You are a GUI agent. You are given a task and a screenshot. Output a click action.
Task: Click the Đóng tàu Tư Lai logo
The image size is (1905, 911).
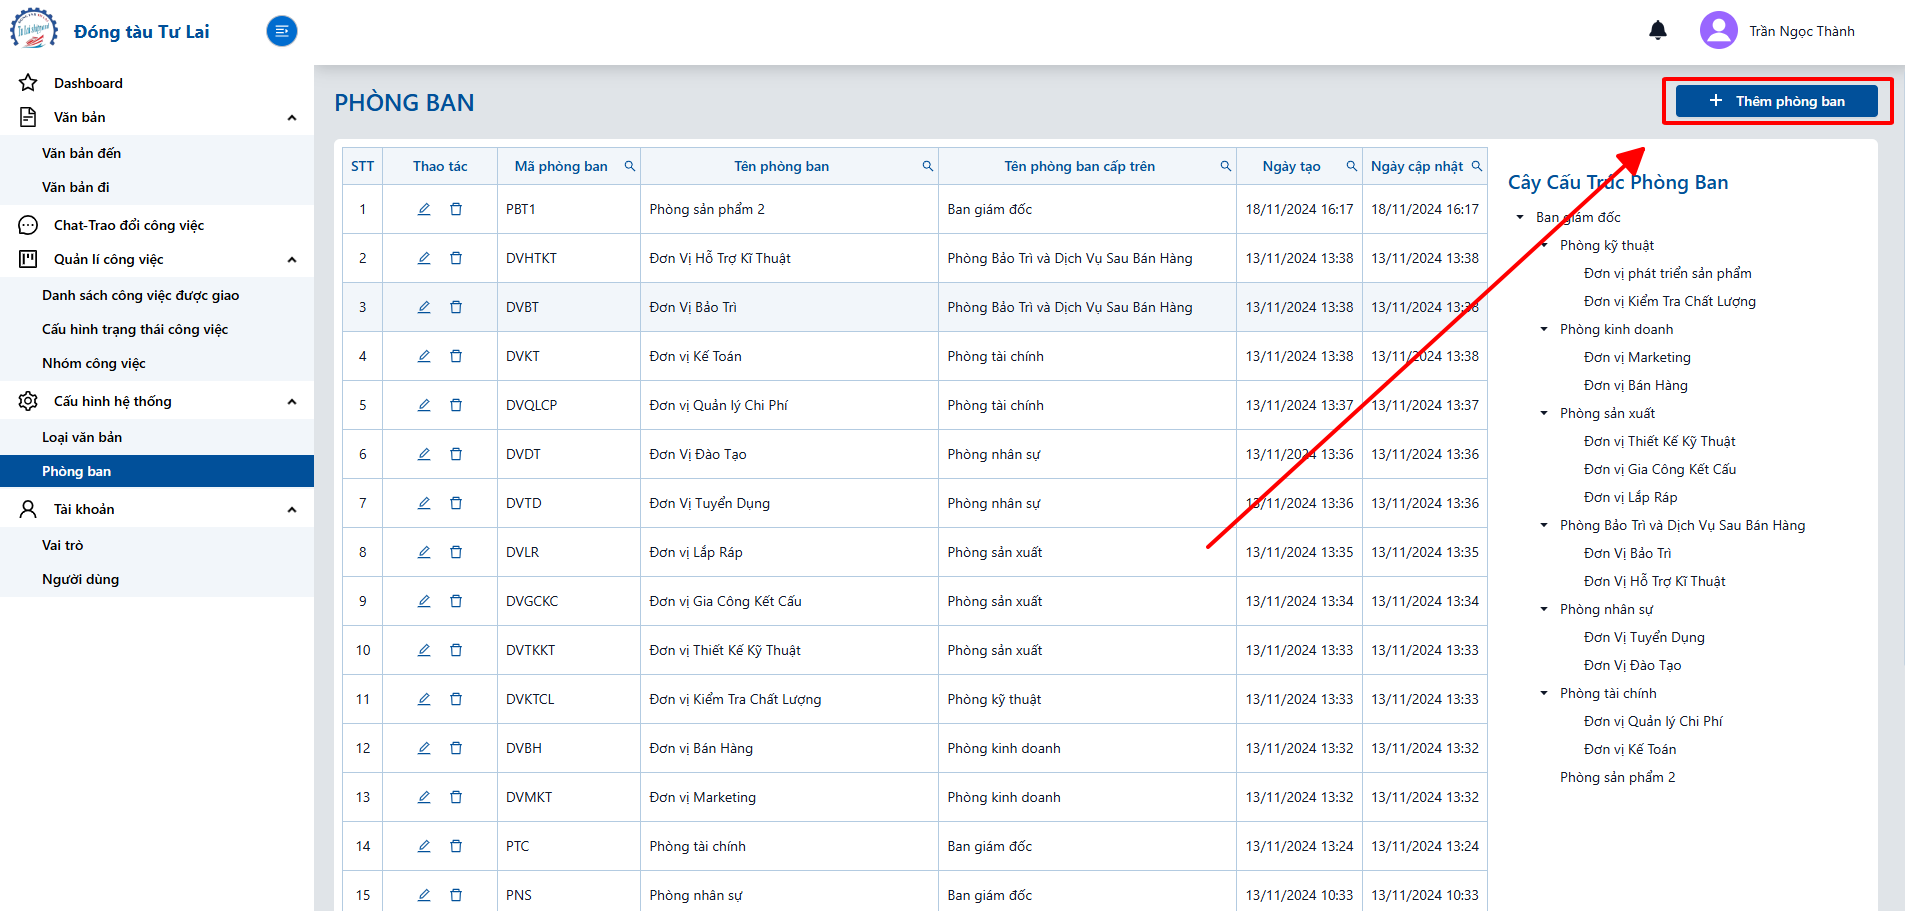click(34, 29)
